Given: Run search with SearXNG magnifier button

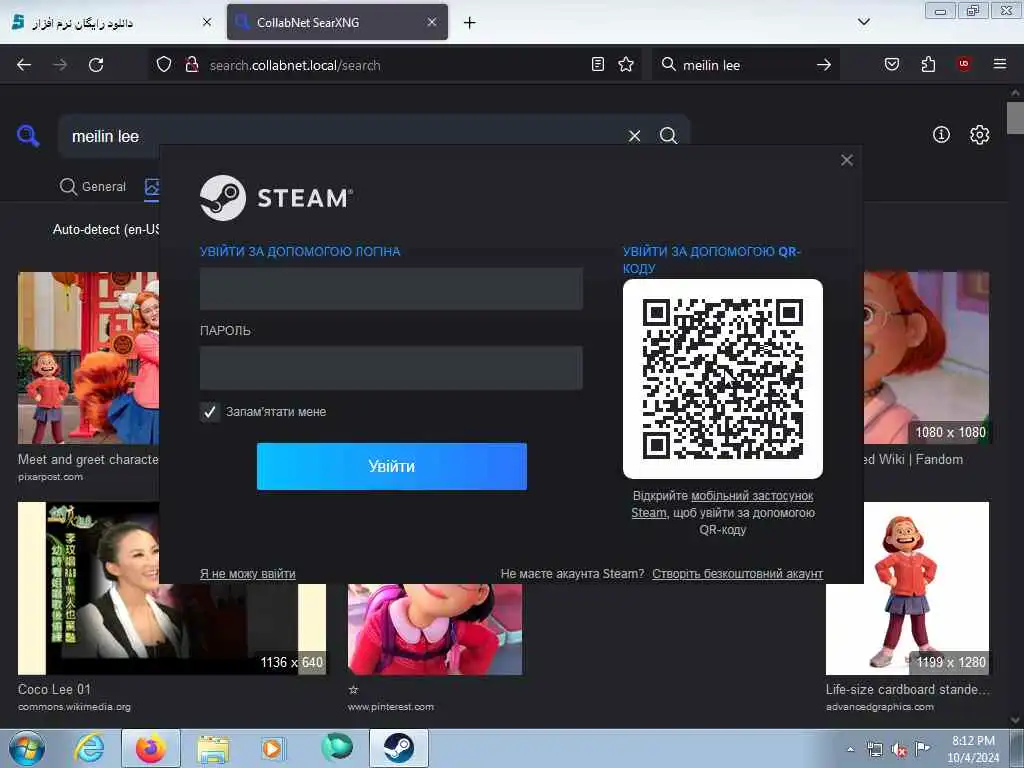Looking at the screenshot, I should click(668, 136).
